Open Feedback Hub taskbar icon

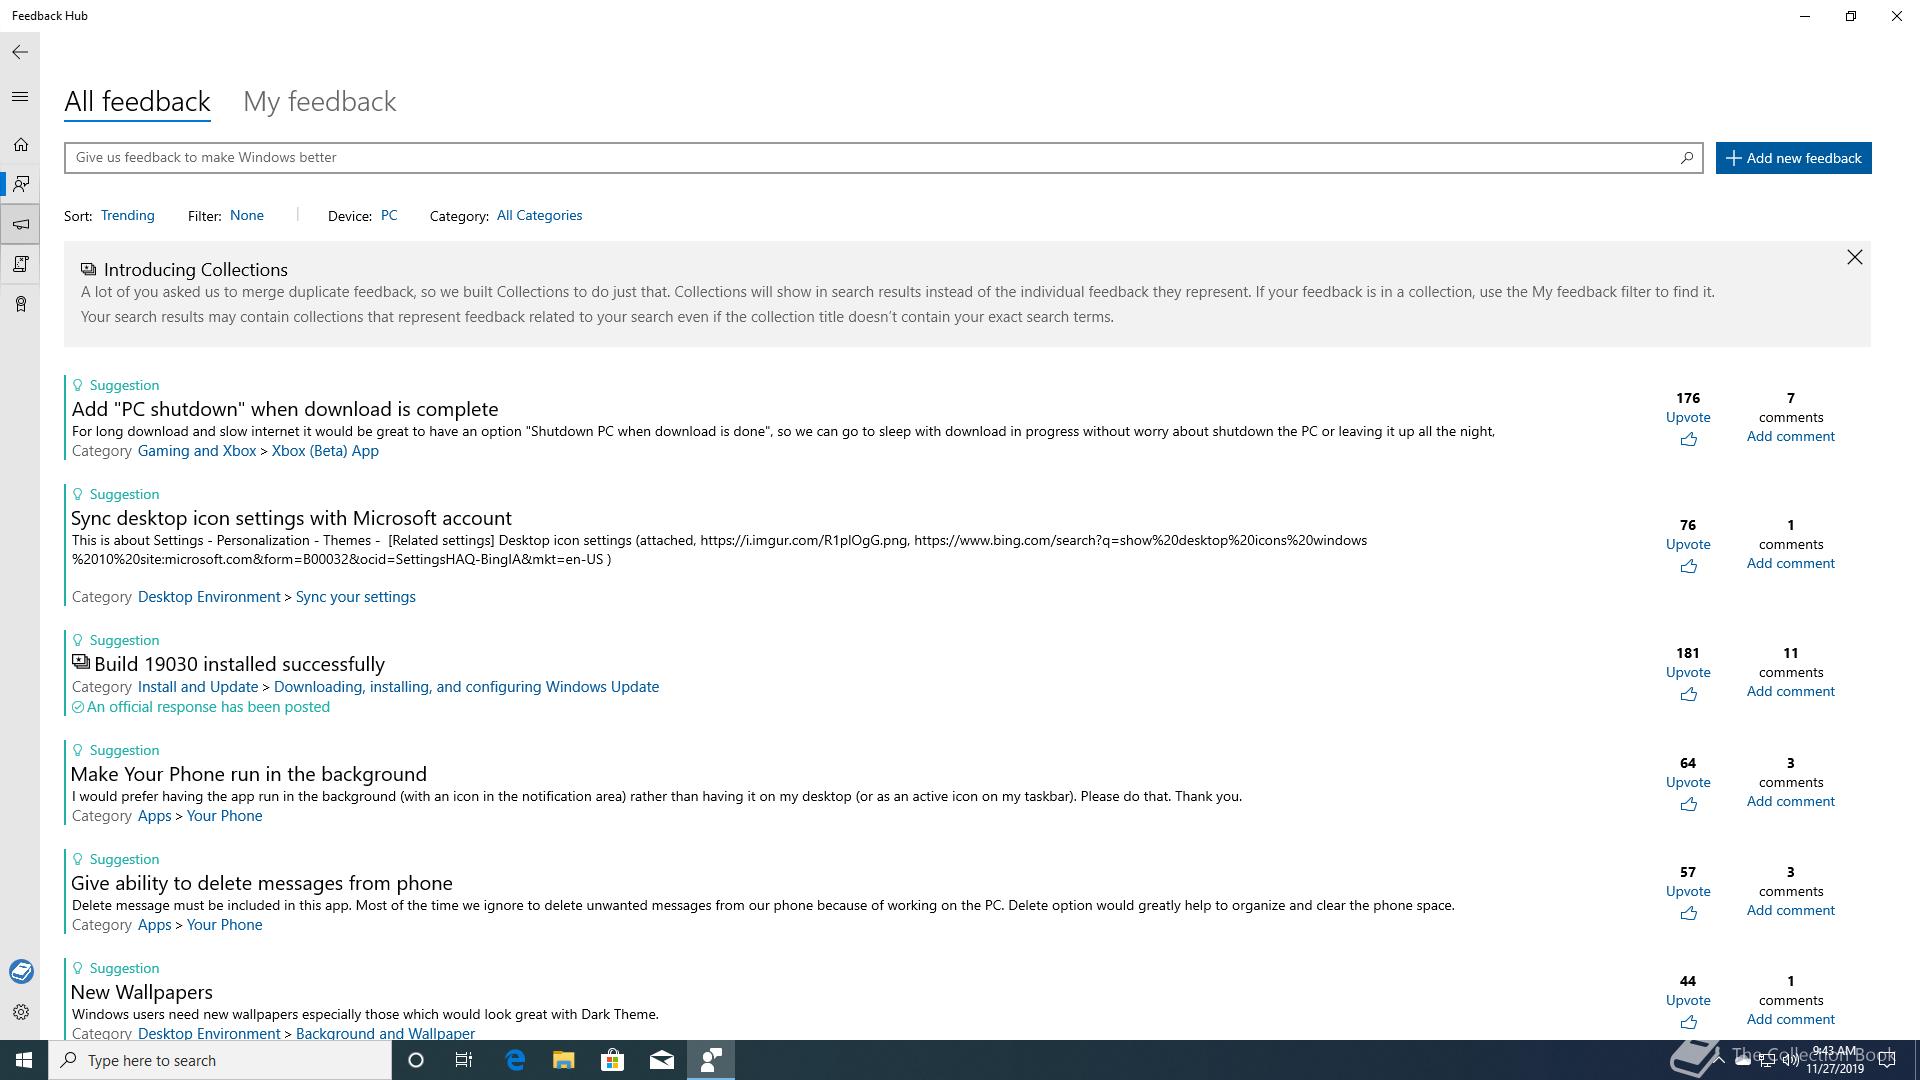(x=711, y=1060)
